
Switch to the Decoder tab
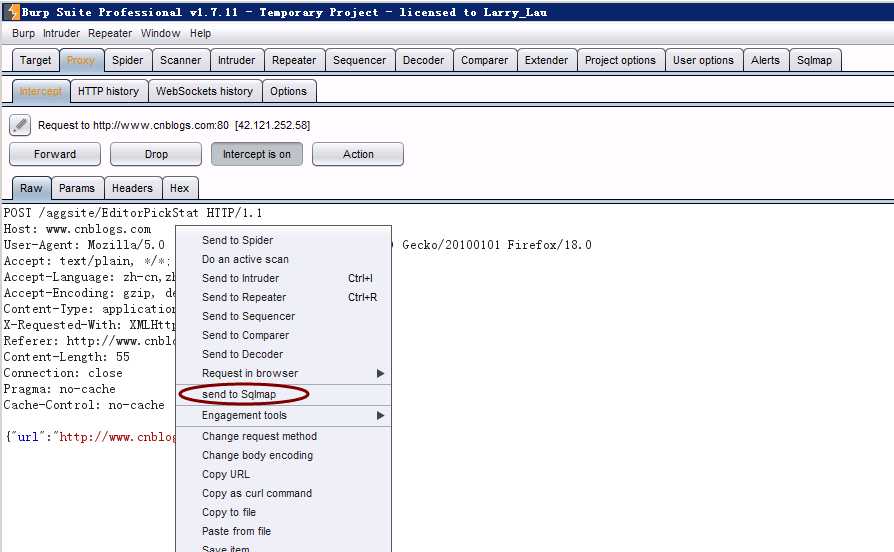(x=424, y=60)
